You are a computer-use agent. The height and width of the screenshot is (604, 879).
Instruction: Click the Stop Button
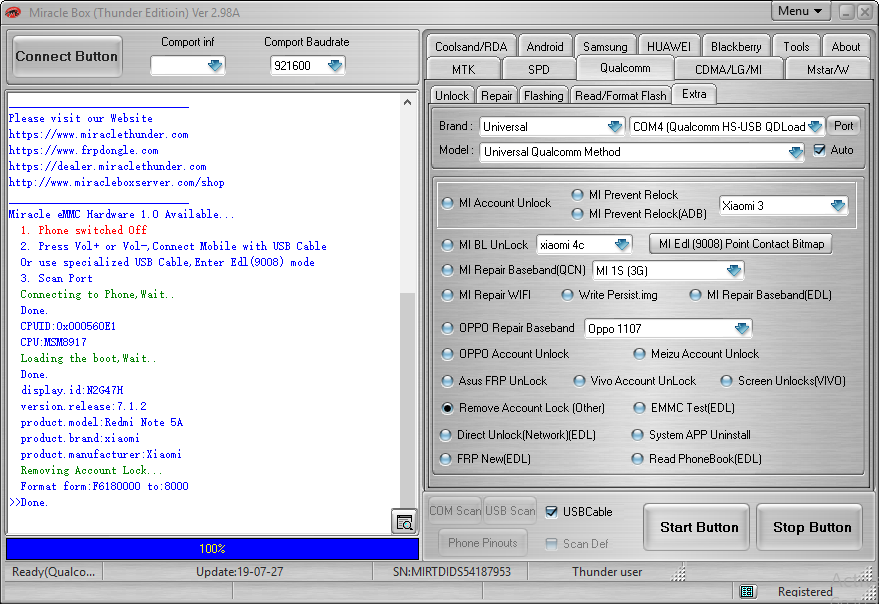(x=811, y=527)
